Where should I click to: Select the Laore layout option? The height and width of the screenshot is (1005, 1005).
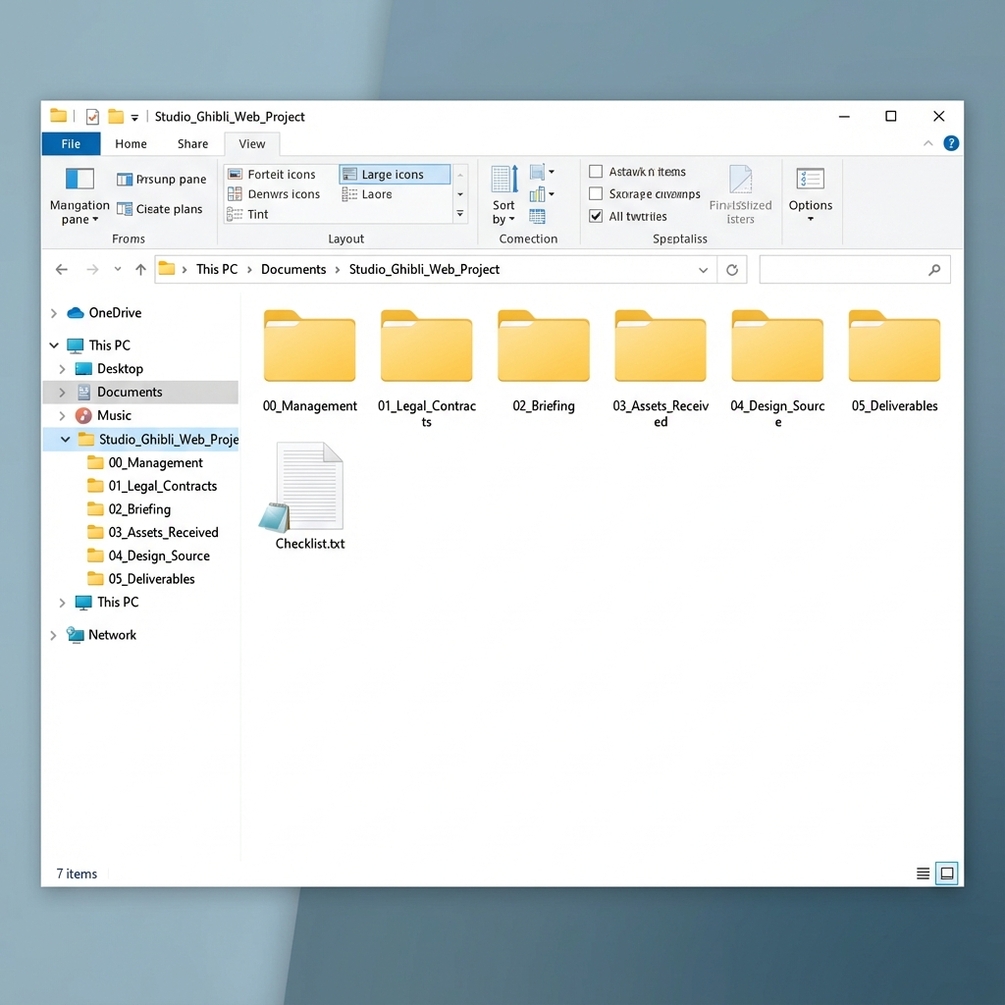(x=367, y=194)
